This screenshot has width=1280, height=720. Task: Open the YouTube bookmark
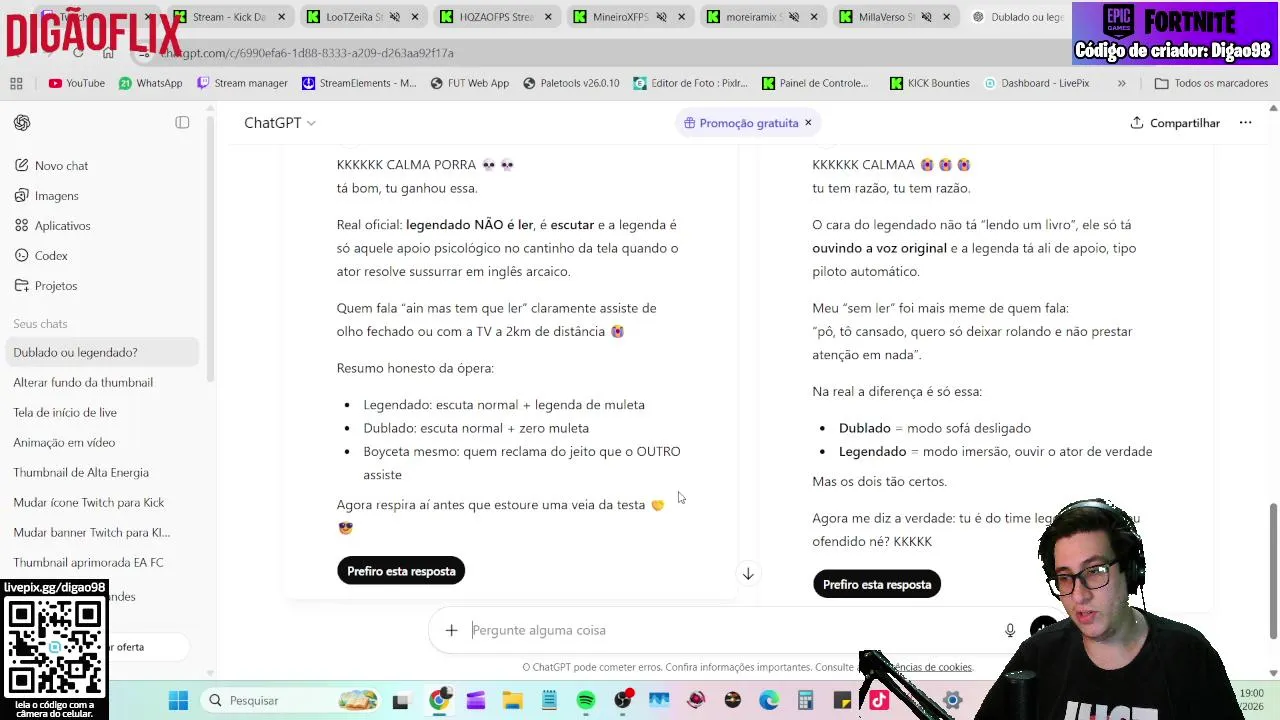(x=77, y=83)
